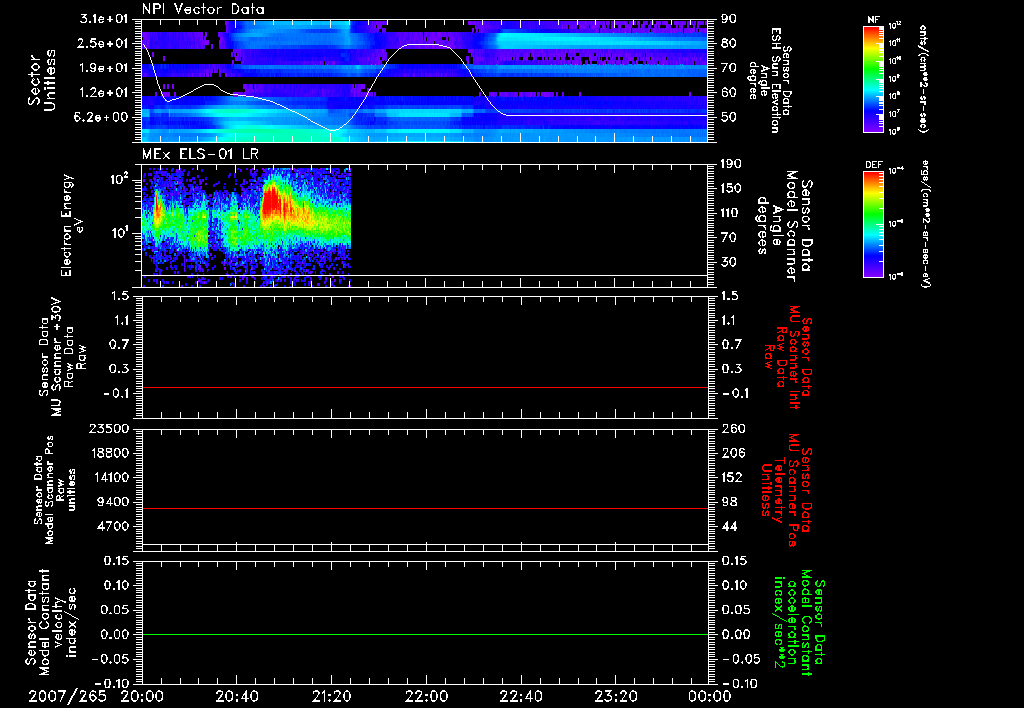Click the 9400 scanner position tick value
This screenshot has height=708, width=1024.
pos(112,502)
